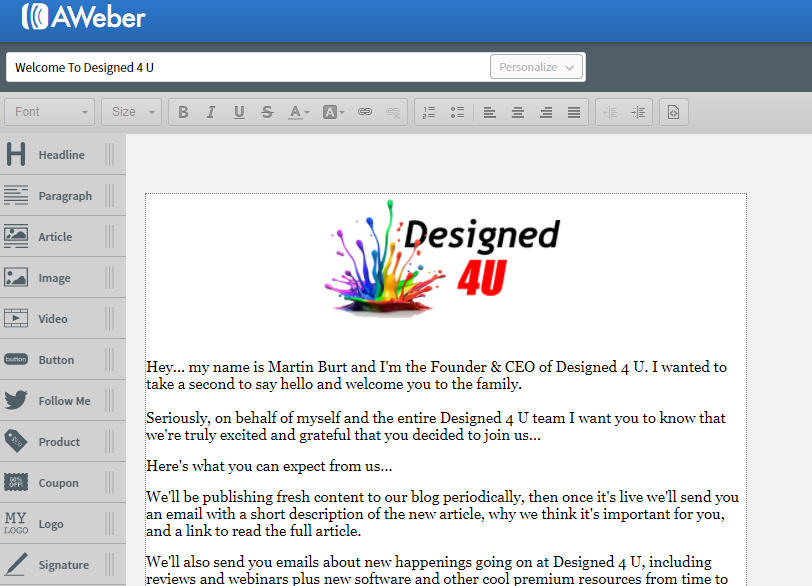Remove link with the unlink icon

click(393, 112)
